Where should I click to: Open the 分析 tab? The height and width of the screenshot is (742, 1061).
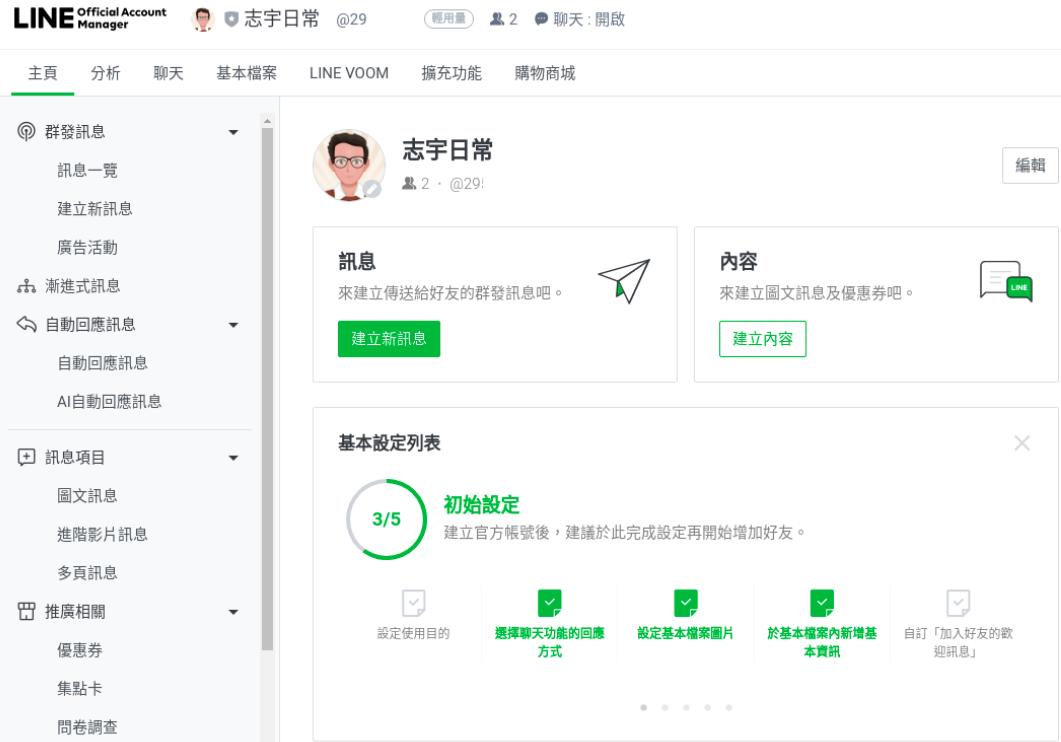pos(106,73)
